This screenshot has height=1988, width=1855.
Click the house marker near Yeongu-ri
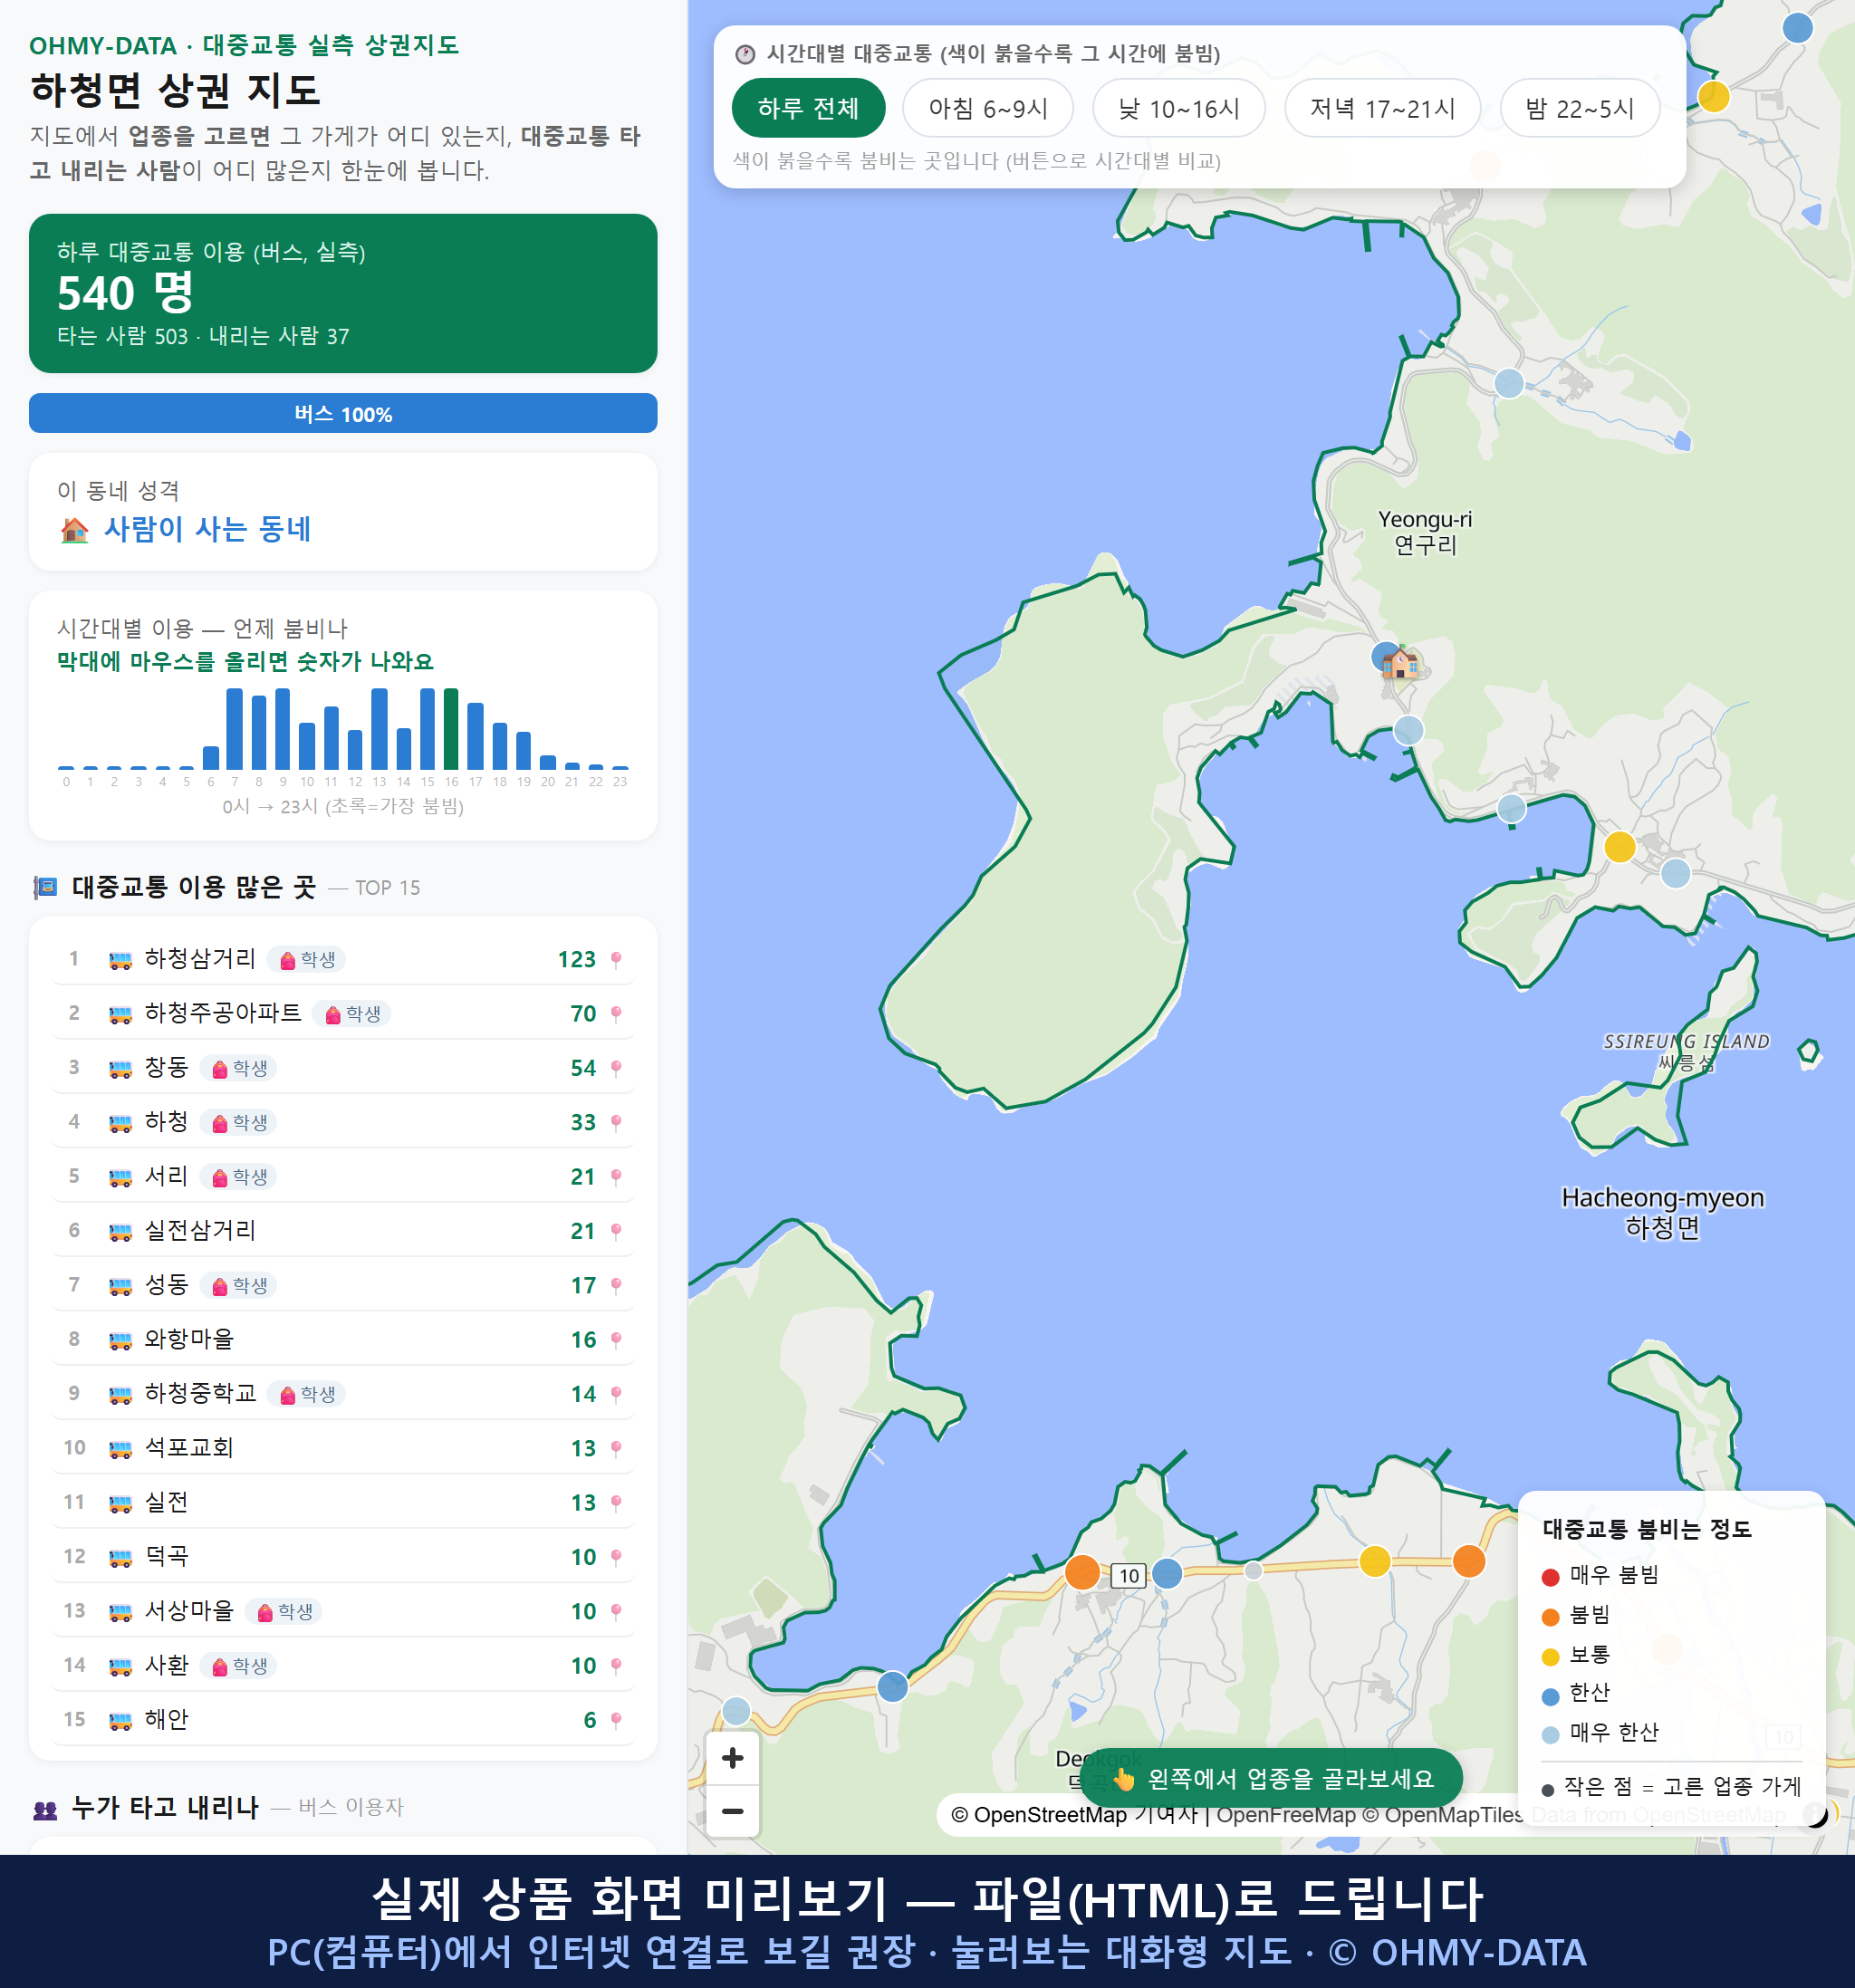pos(1401,662)
